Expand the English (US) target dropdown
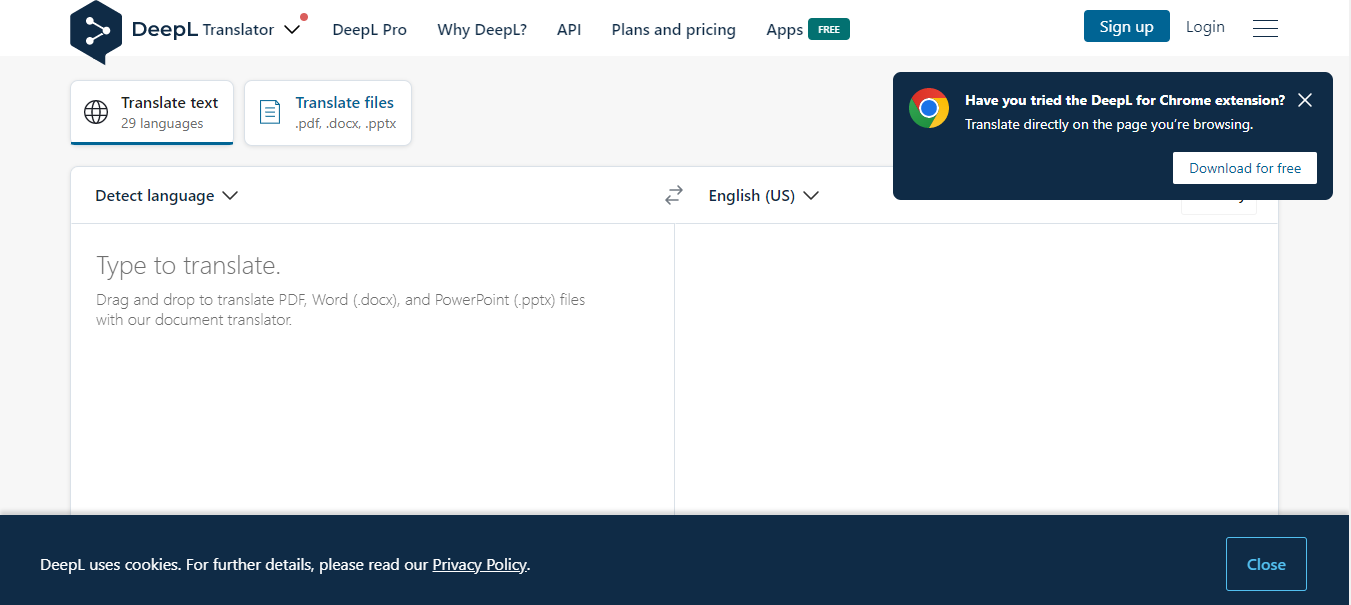Screen dimensions: 1351x605 coord(763,196)
